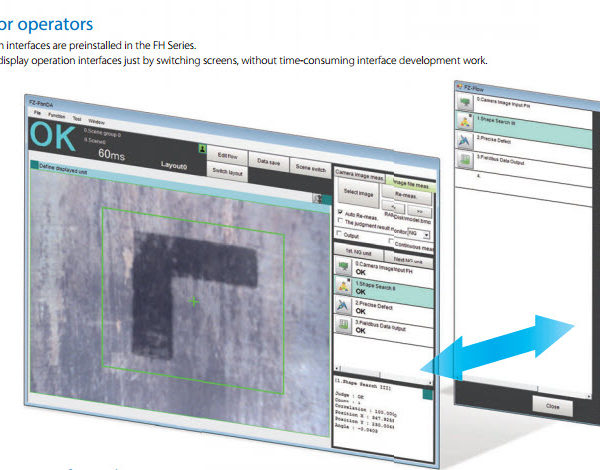Click the Scene switch button
This screenshot has height=470, width=600.
tap(310, 168)
